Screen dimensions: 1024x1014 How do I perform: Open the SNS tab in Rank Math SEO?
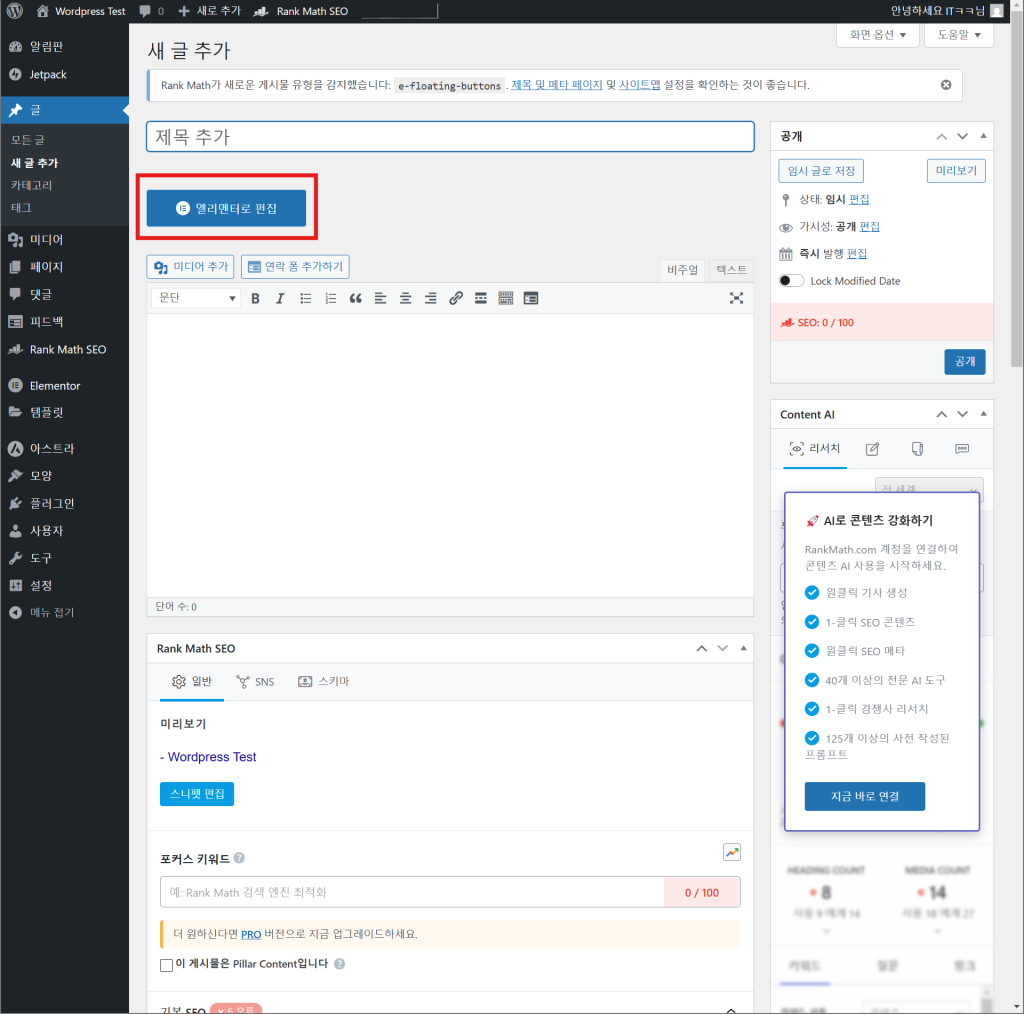click(255, 682)
